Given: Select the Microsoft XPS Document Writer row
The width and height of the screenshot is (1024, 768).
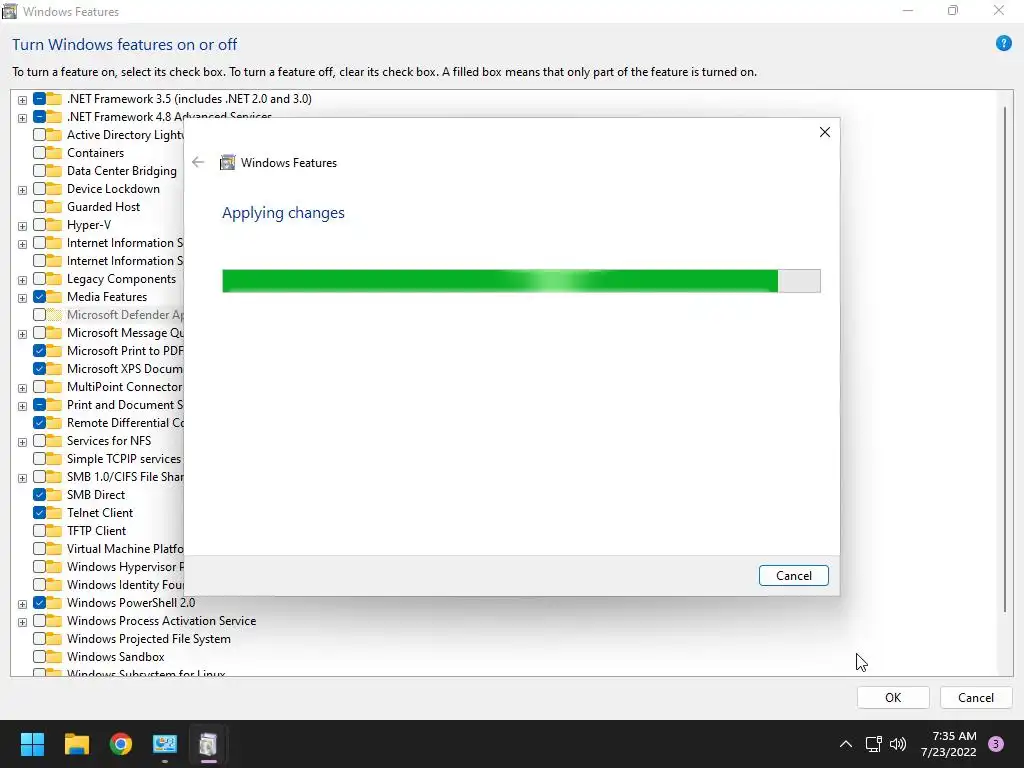Looking at the screenshot, I should (x=125, y=369).
